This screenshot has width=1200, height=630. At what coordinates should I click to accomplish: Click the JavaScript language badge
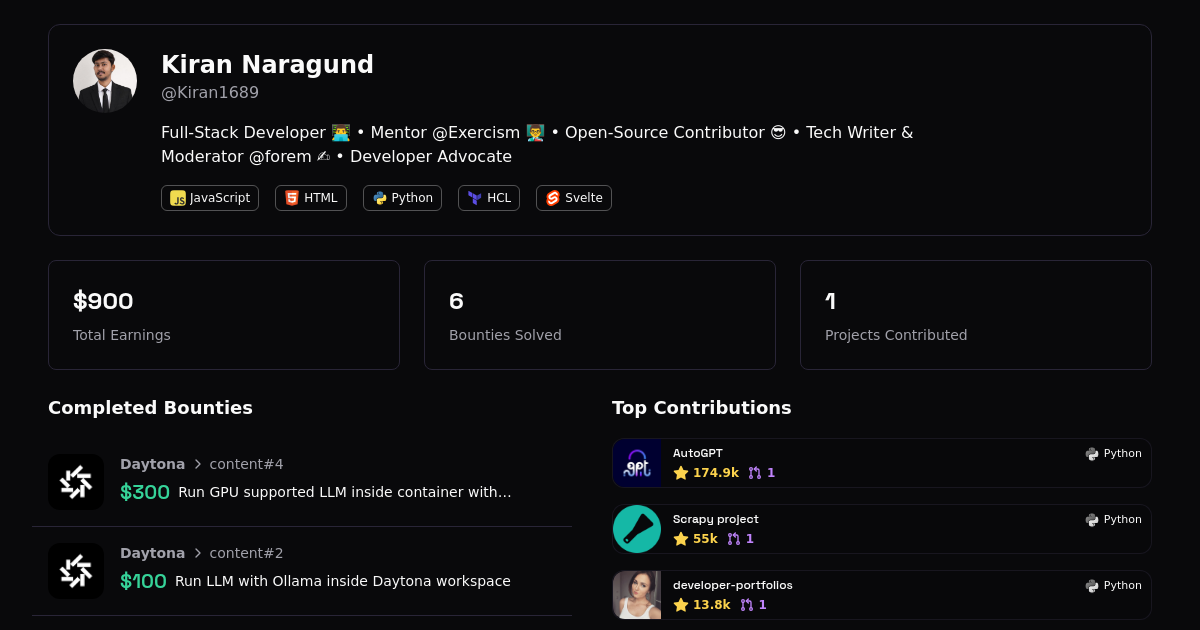coord(210,198)
